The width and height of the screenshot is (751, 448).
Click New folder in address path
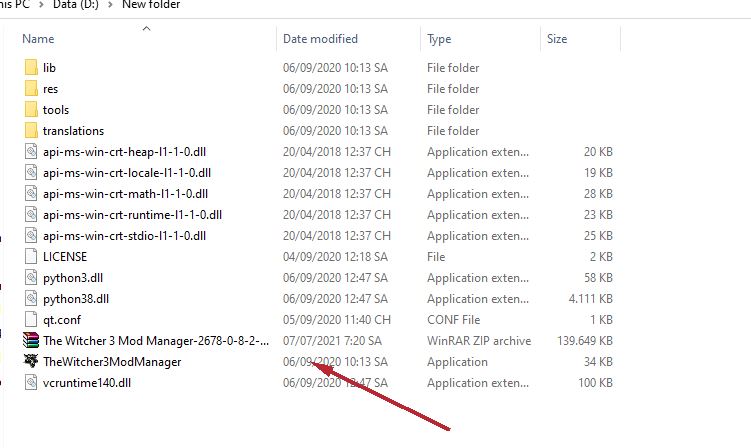click(x=152, y=5)
